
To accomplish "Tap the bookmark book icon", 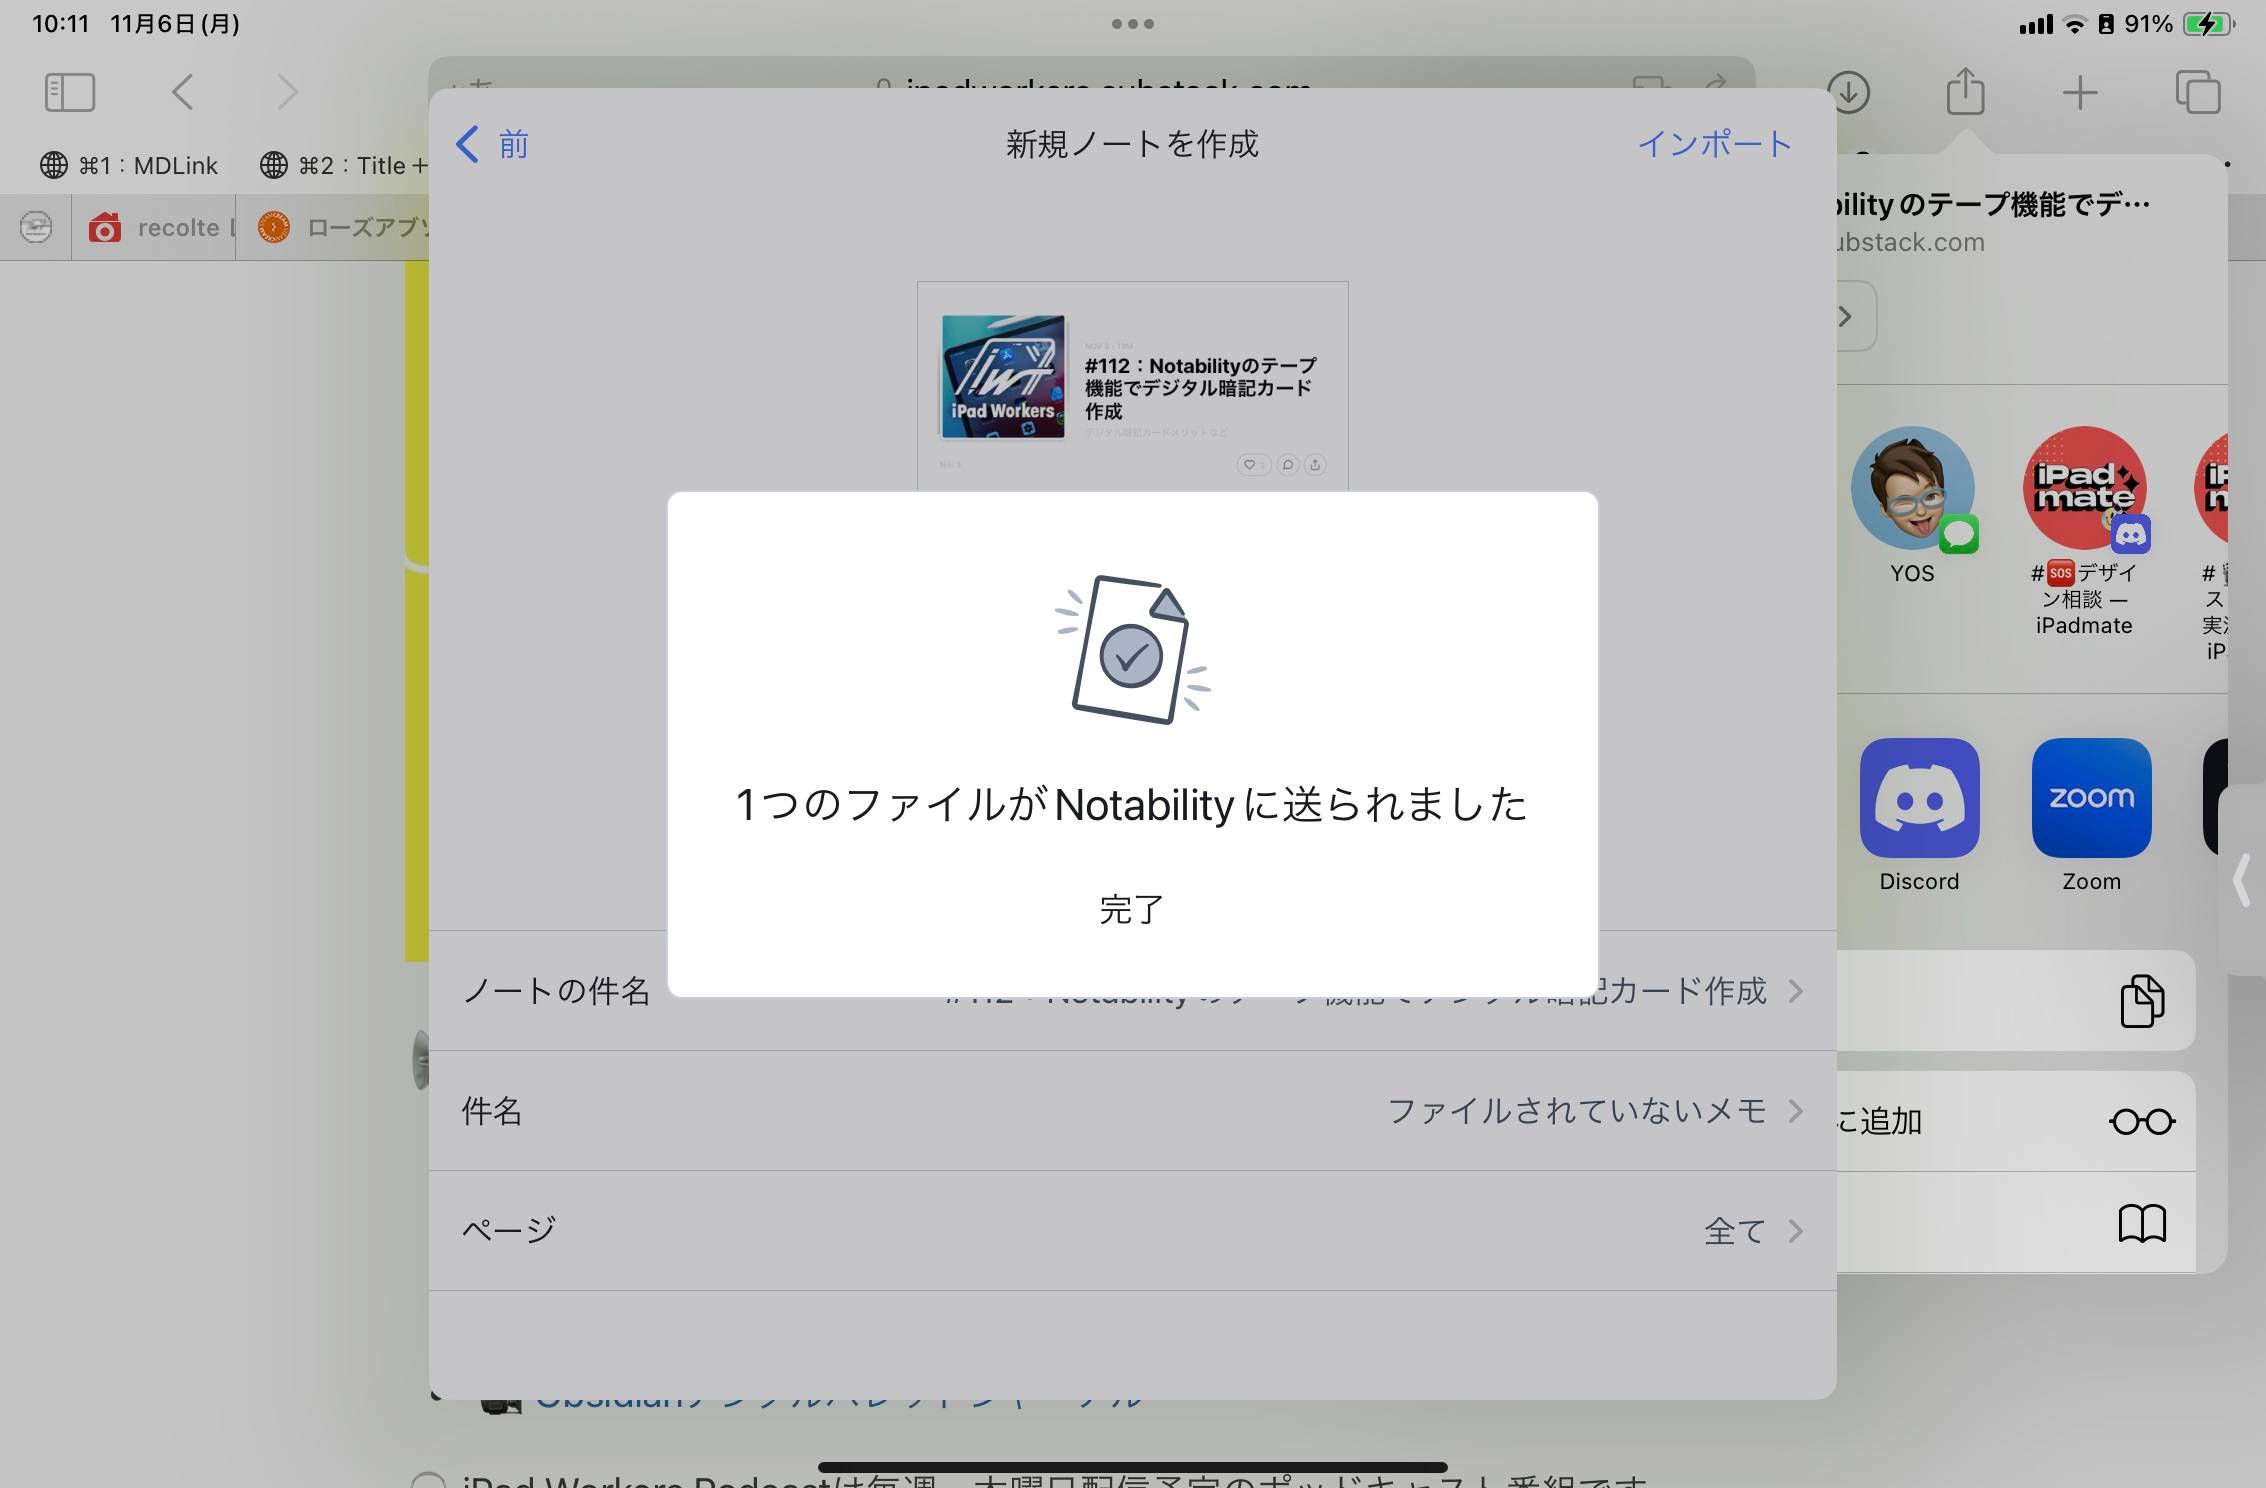I will 2142,1222.
